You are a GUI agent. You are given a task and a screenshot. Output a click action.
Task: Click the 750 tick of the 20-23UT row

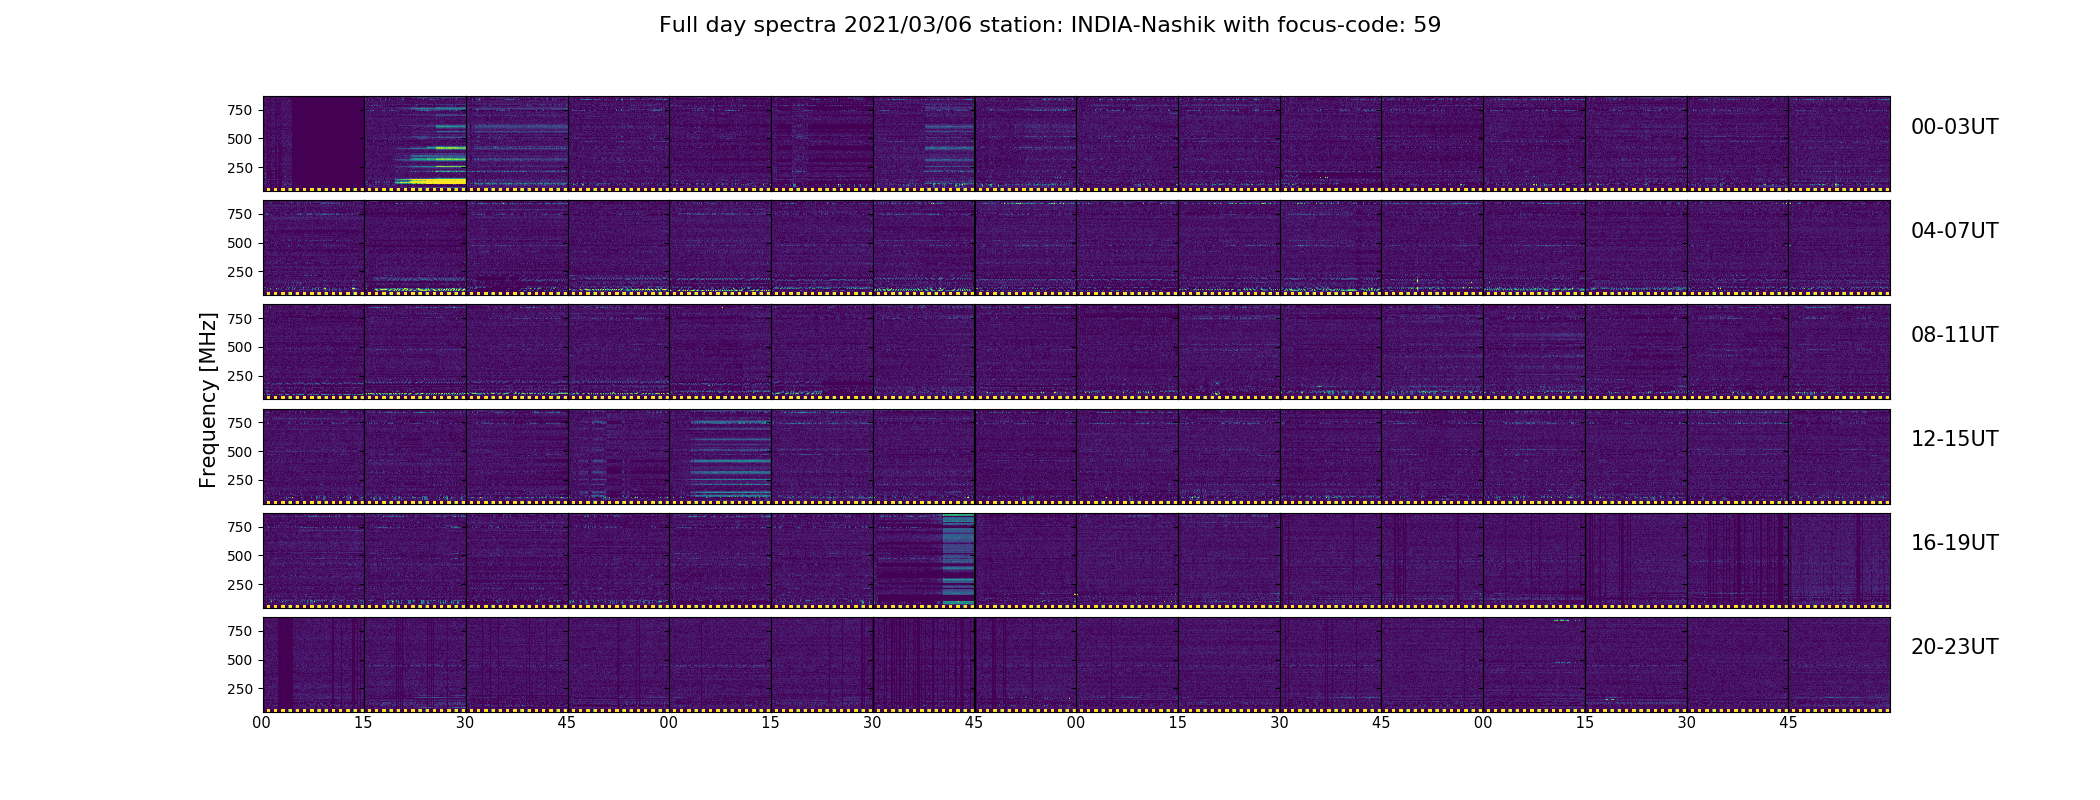pyautogui.click(x=240, y=631)
